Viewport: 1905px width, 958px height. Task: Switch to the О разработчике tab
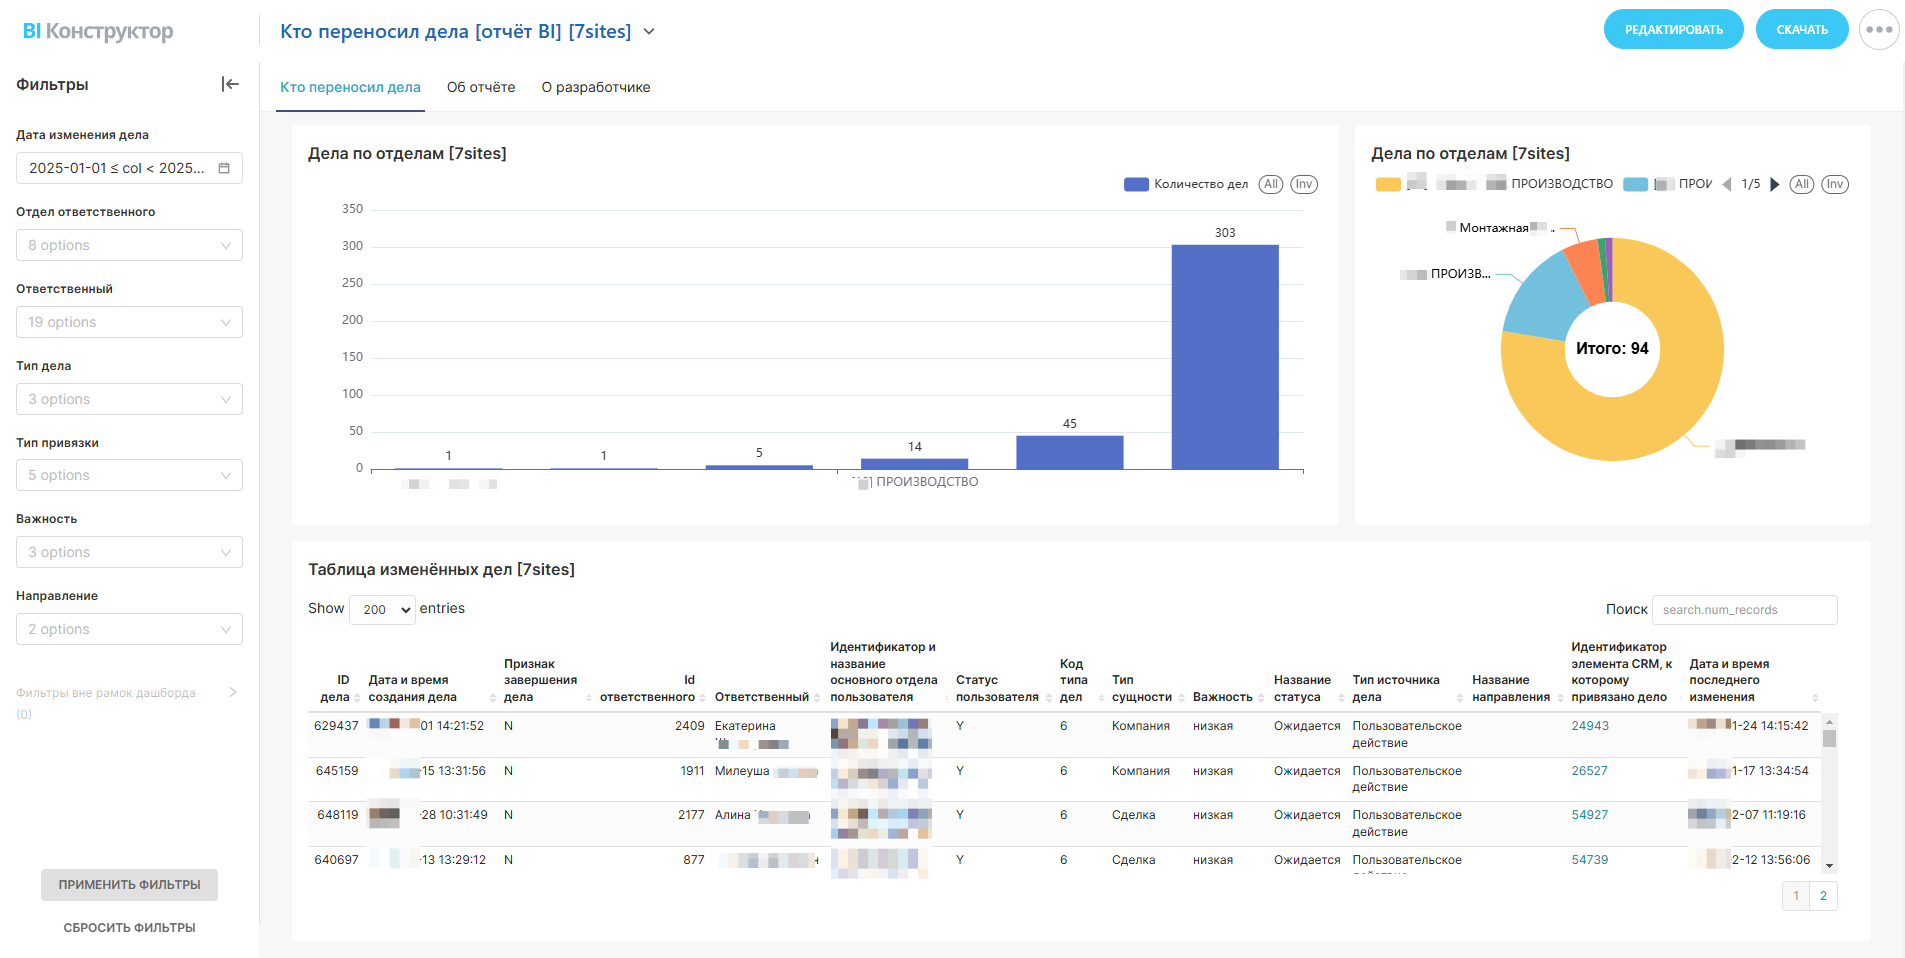[x=596, y=87]
